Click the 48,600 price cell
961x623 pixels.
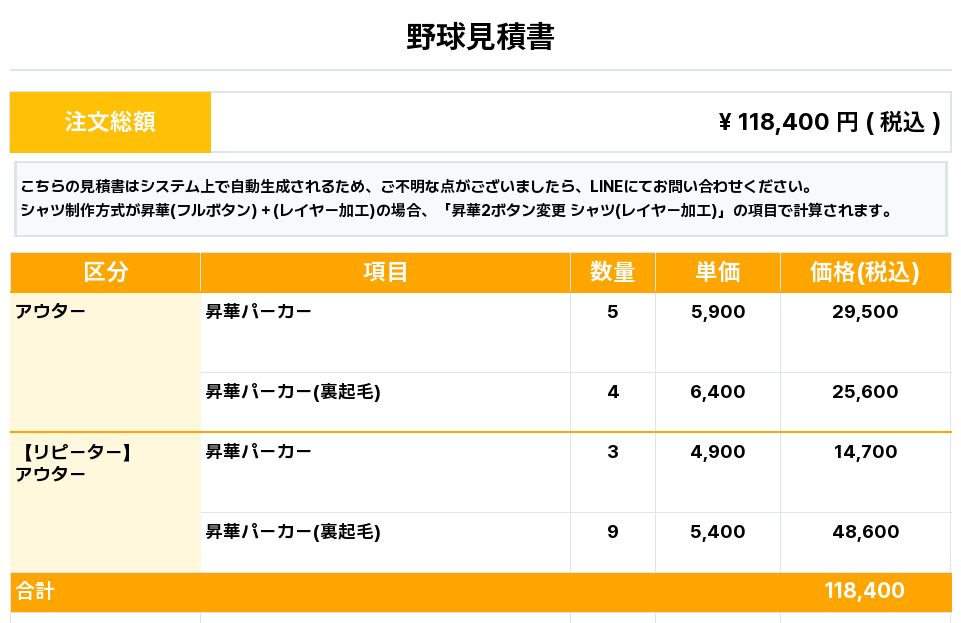[x=864, y=532]
